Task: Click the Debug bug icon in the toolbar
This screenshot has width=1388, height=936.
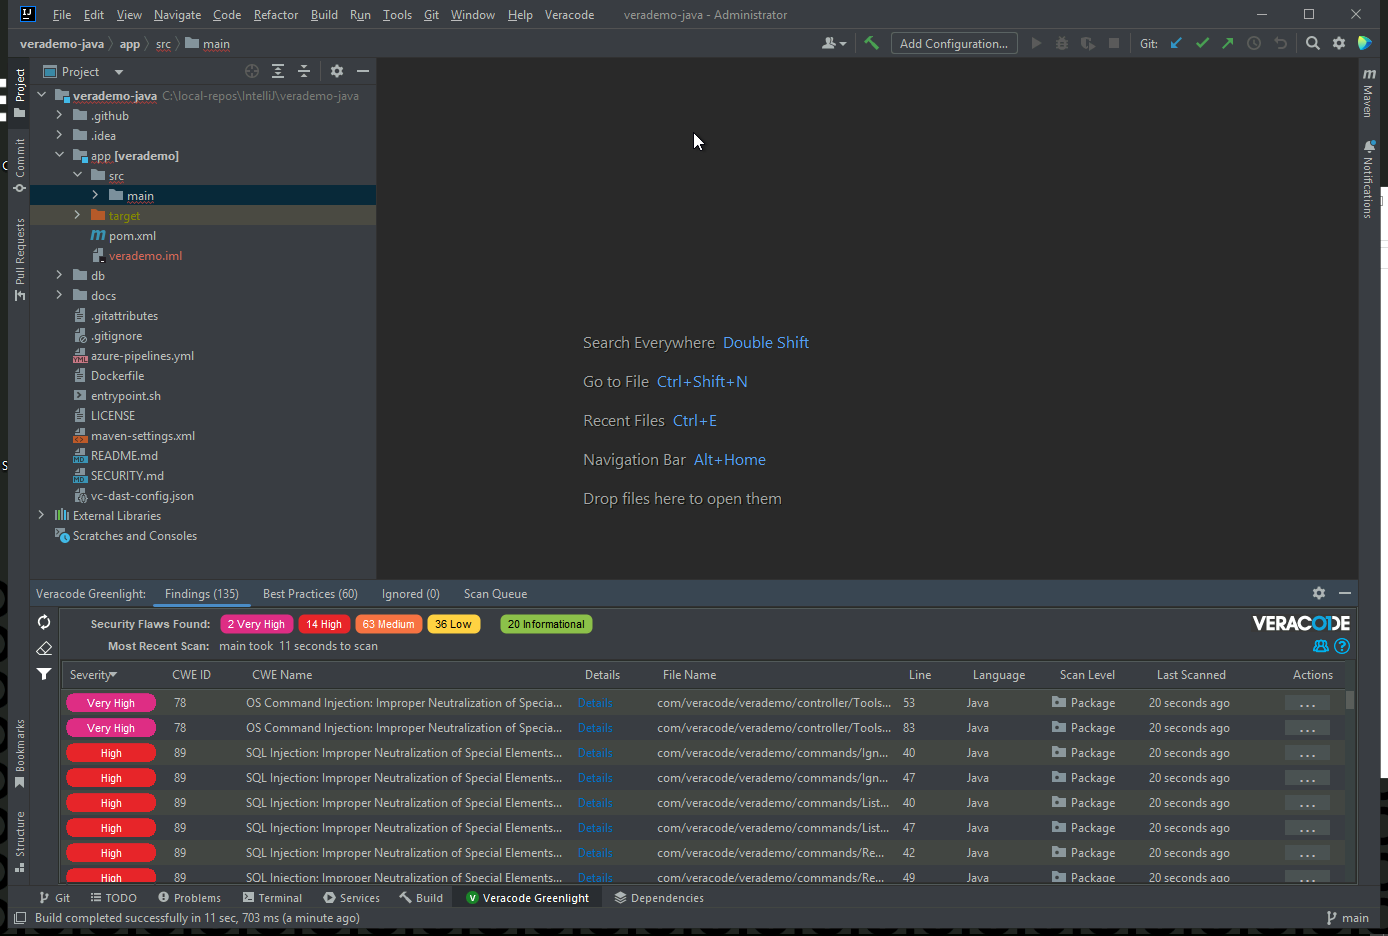Action: pyautogui.click(x=1062, y=43)
